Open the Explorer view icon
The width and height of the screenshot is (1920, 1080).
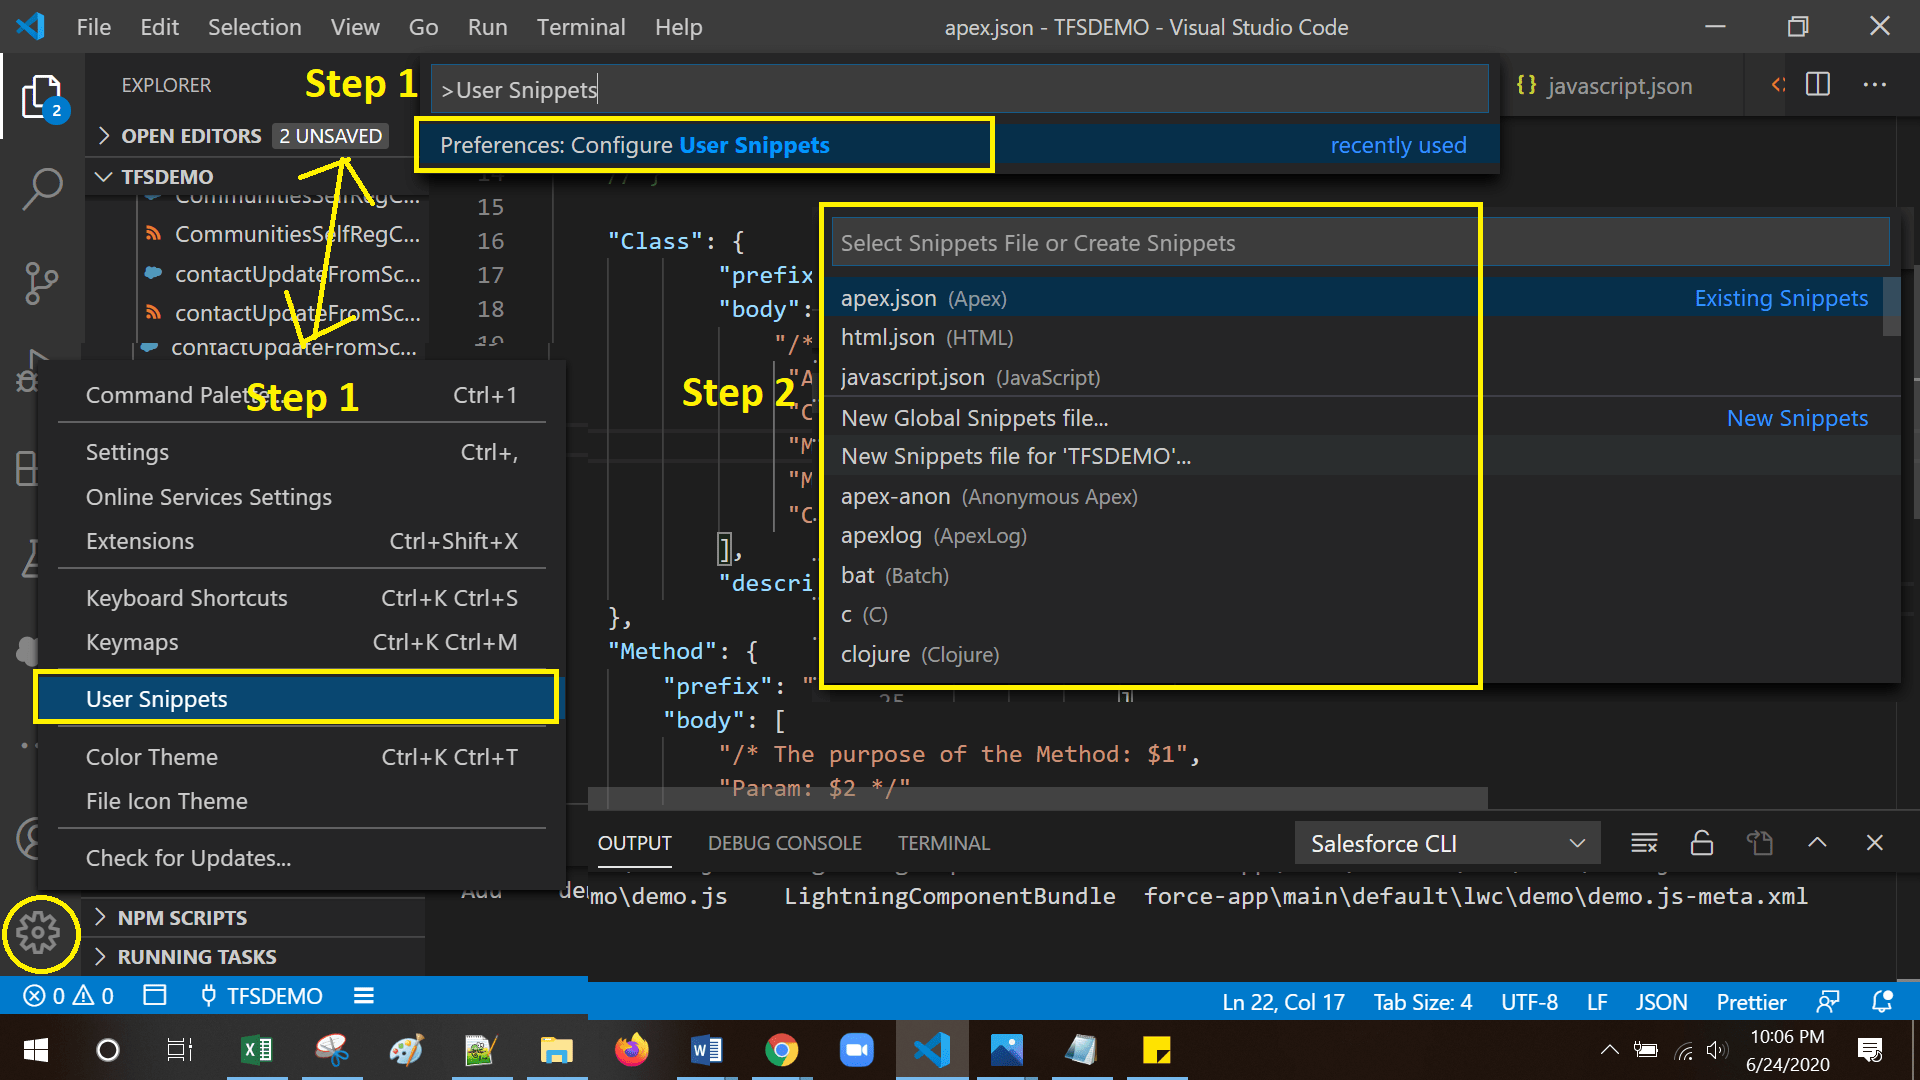pyautogui.click(x=42, y=98)
